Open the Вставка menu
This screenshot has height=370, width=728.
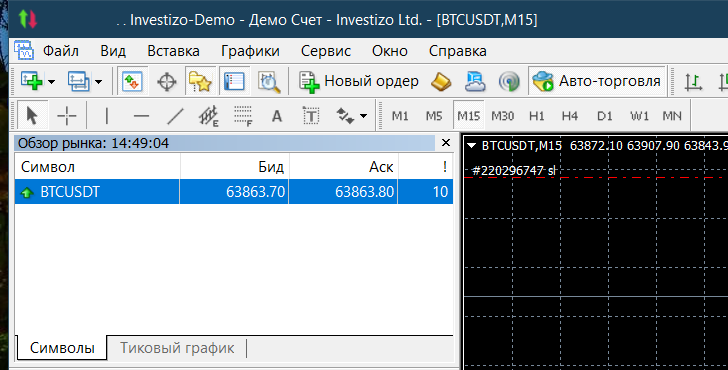(x=173, y=51)
